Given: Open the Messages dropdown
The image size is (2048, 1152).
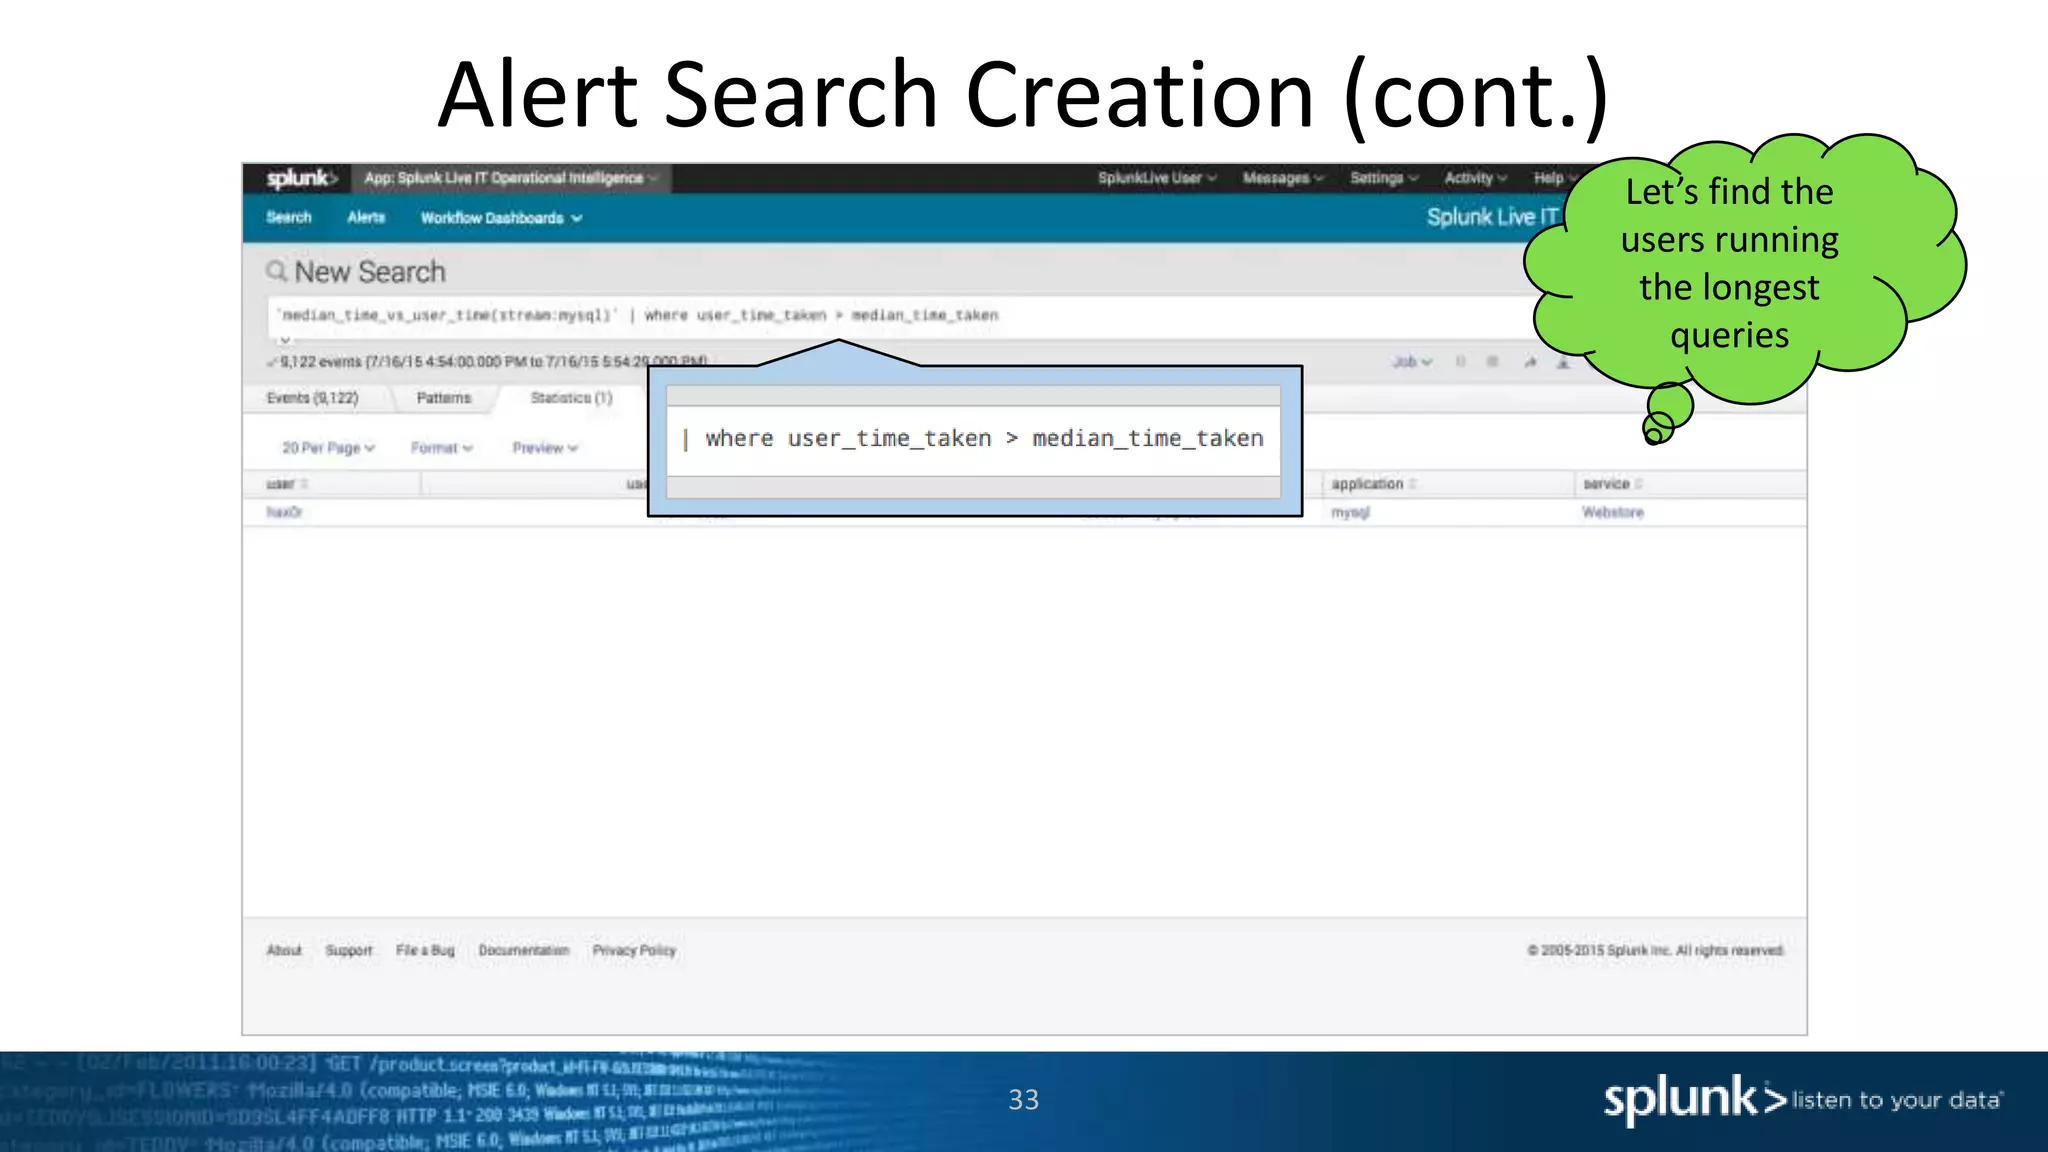Looking at the screenshot, I should 1283,178.
